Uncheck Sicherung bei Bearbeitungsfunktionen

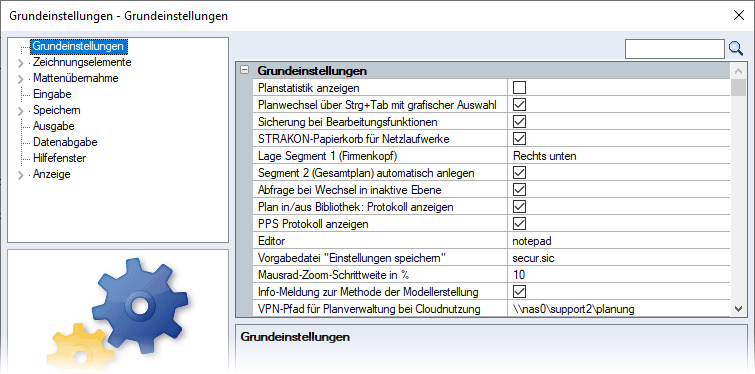519,121
